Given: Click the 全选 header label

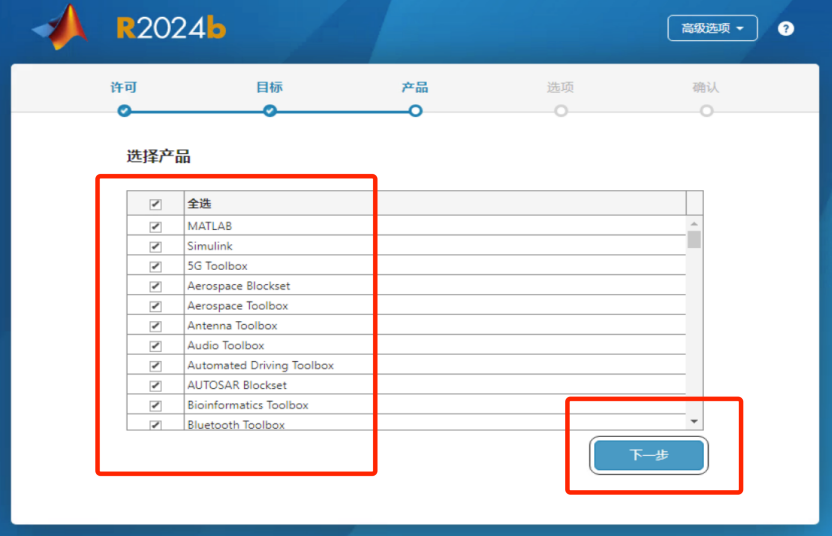Looking at the screenshot, I should click(200, 203).
